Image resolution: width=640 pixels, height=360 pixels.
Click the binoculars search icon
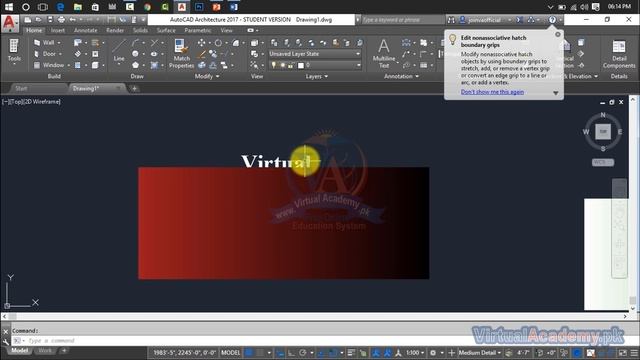(451, 20)
